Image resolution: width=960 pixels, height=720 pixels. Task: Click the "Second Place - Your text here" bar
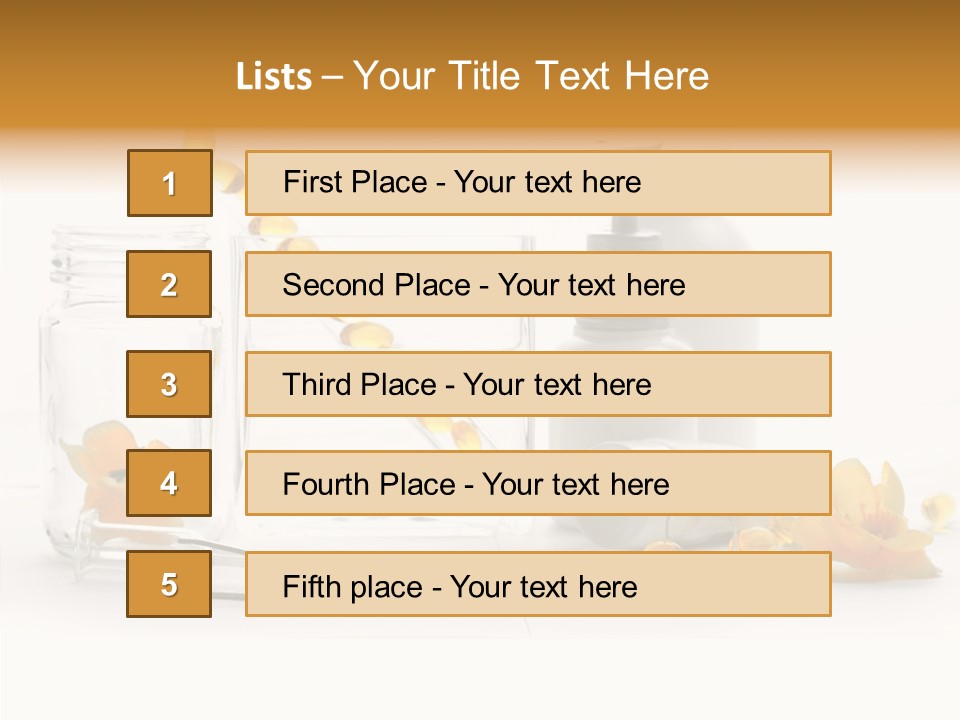[x=538, y=284]
